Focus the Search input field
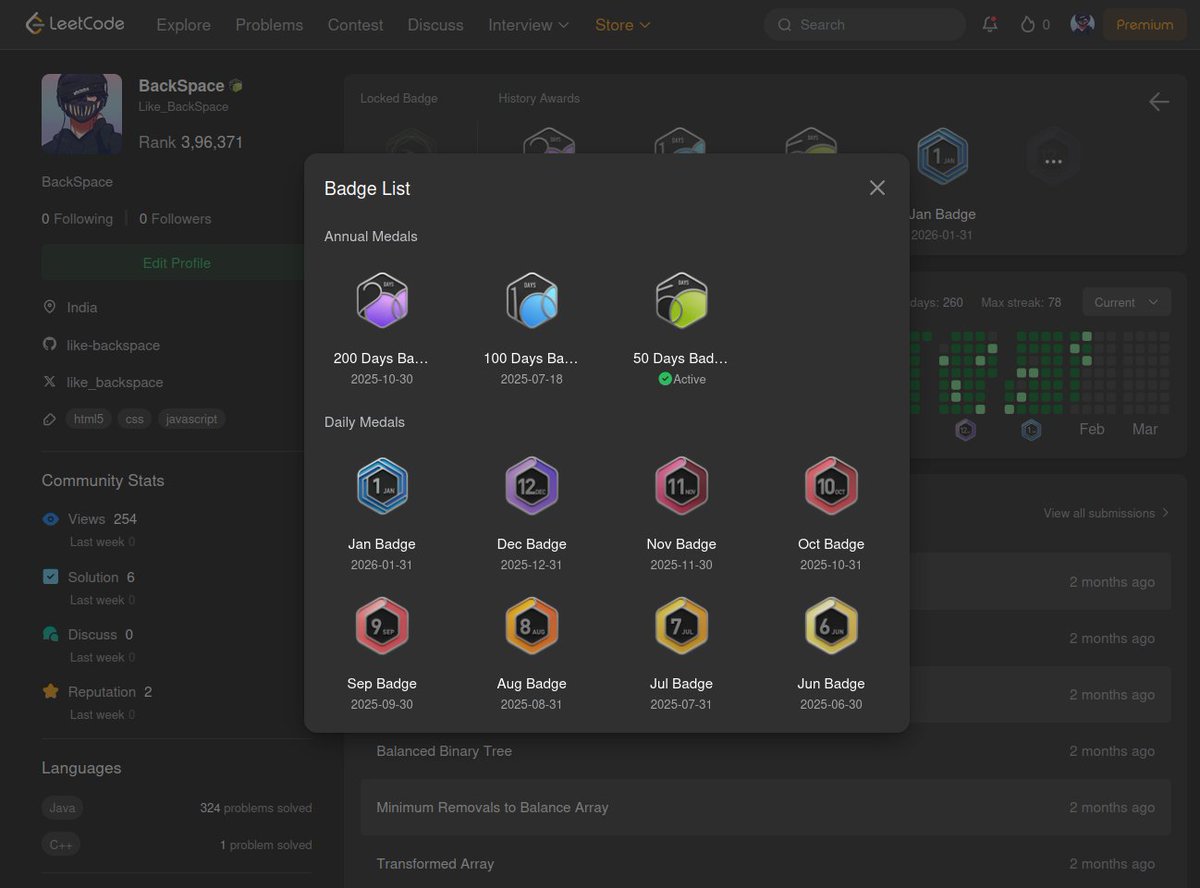This screenshot has width=1200, height=888. (865, 25)
